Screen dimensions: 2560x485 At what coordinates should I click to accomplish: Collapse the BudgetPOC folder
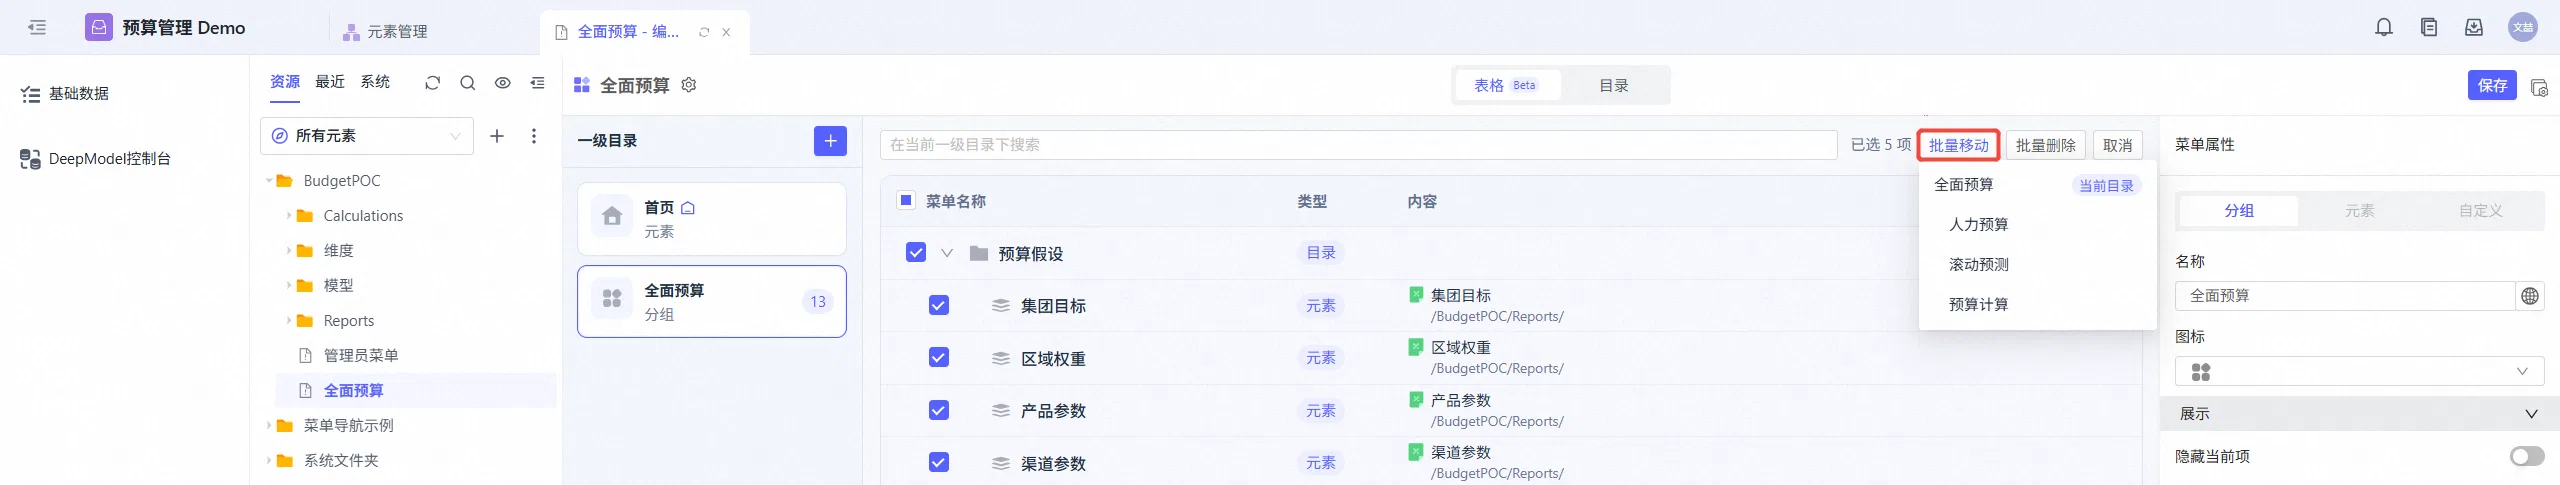(269, 181)
